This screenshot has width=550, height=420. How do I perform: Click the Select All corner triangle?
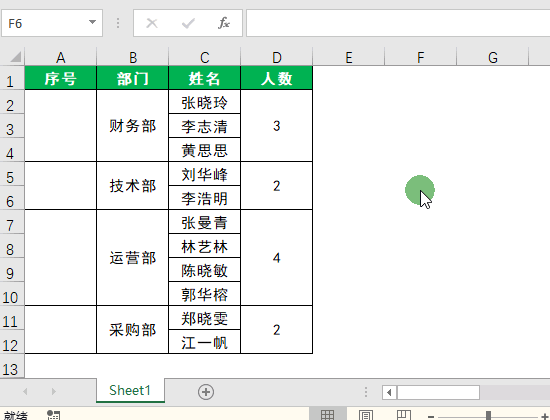pyautogui.click(x=15, y=56)
